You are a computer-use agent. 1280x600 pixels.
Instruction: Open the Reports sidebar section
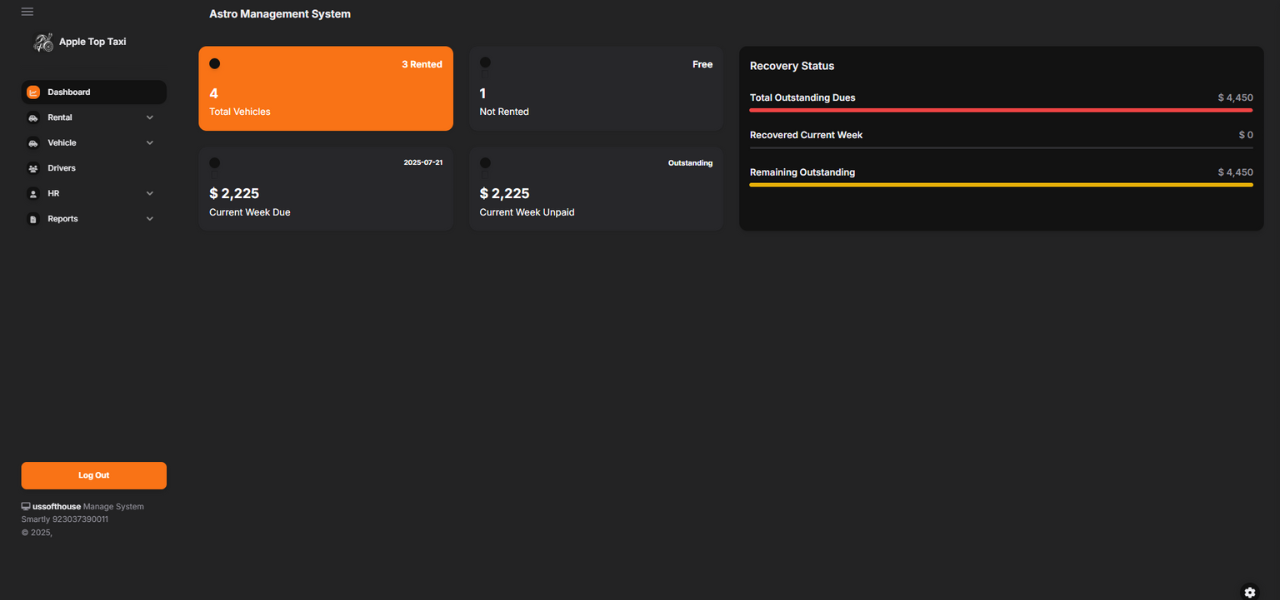(94, 219)
